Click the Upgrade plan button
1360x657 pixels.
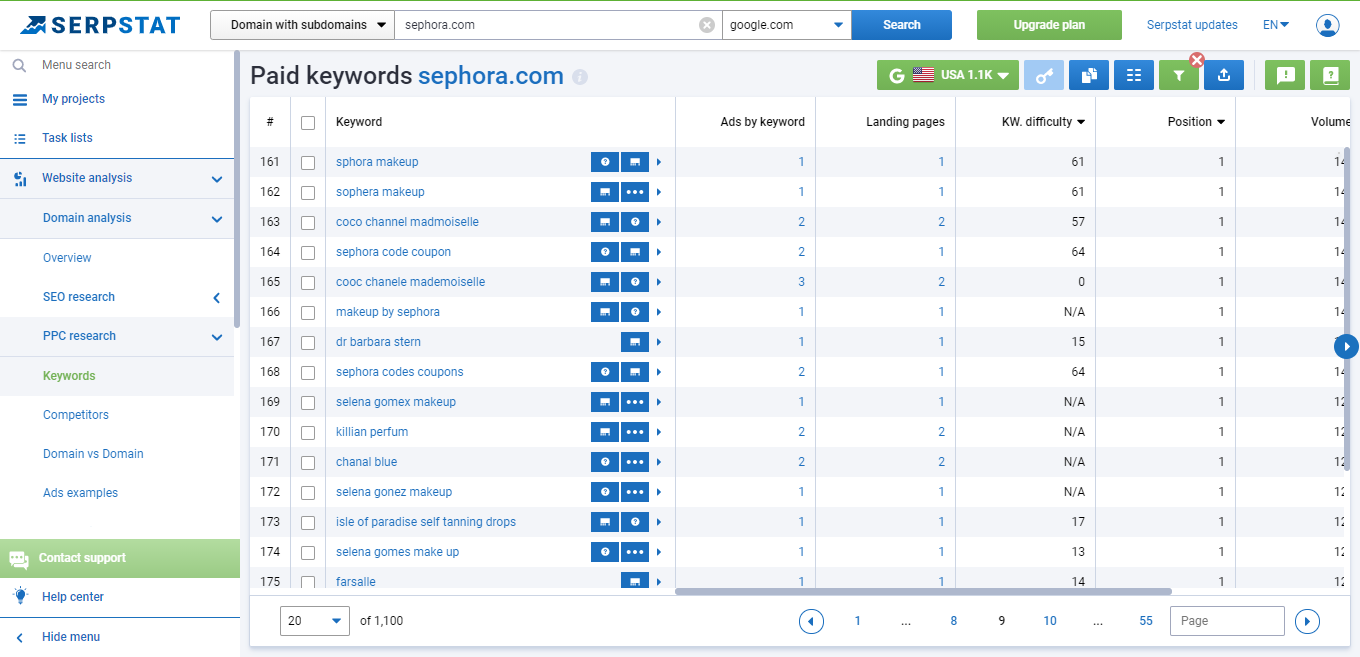tap(1049, 25)
